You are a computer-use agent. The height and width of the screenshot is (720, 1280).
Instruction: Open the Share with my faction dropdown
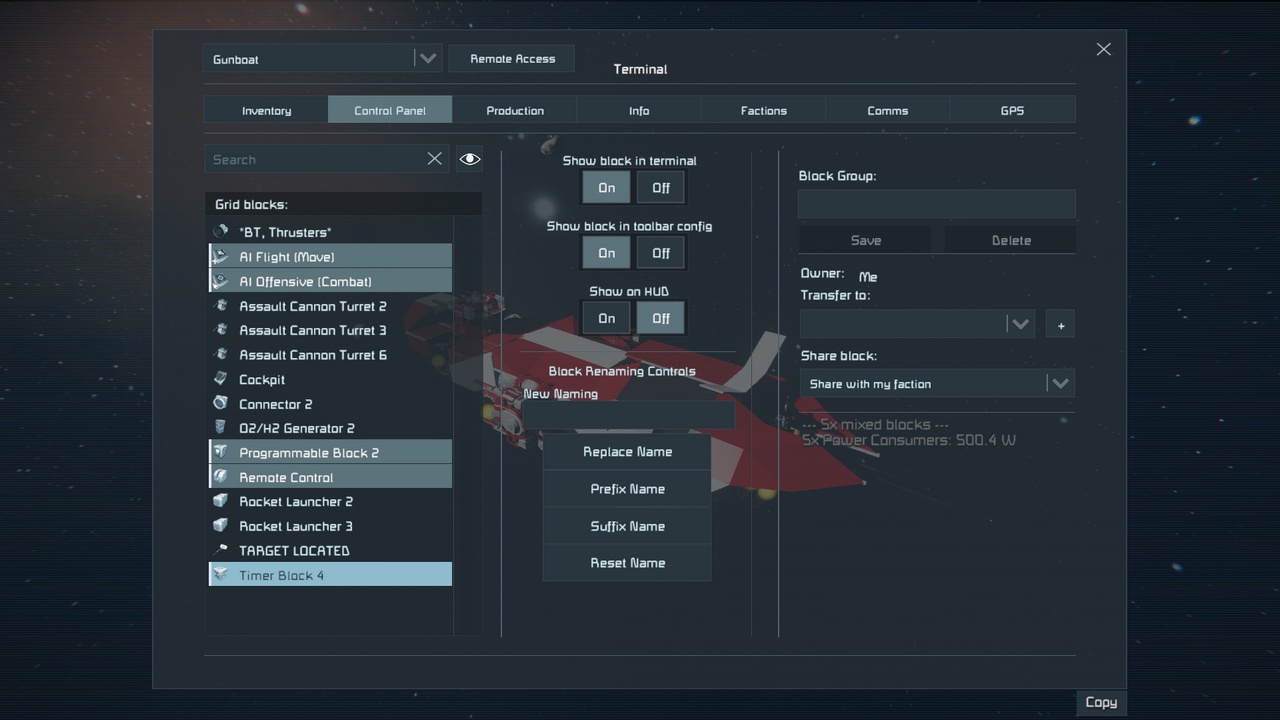click(936, 384)
